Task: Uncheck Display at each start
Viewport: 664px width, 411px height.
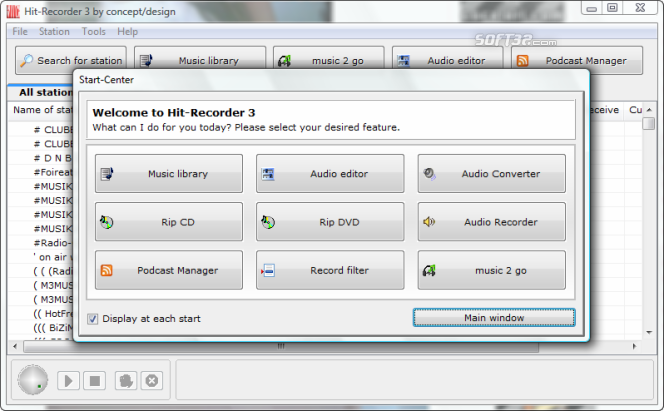Action: (92, 319)
